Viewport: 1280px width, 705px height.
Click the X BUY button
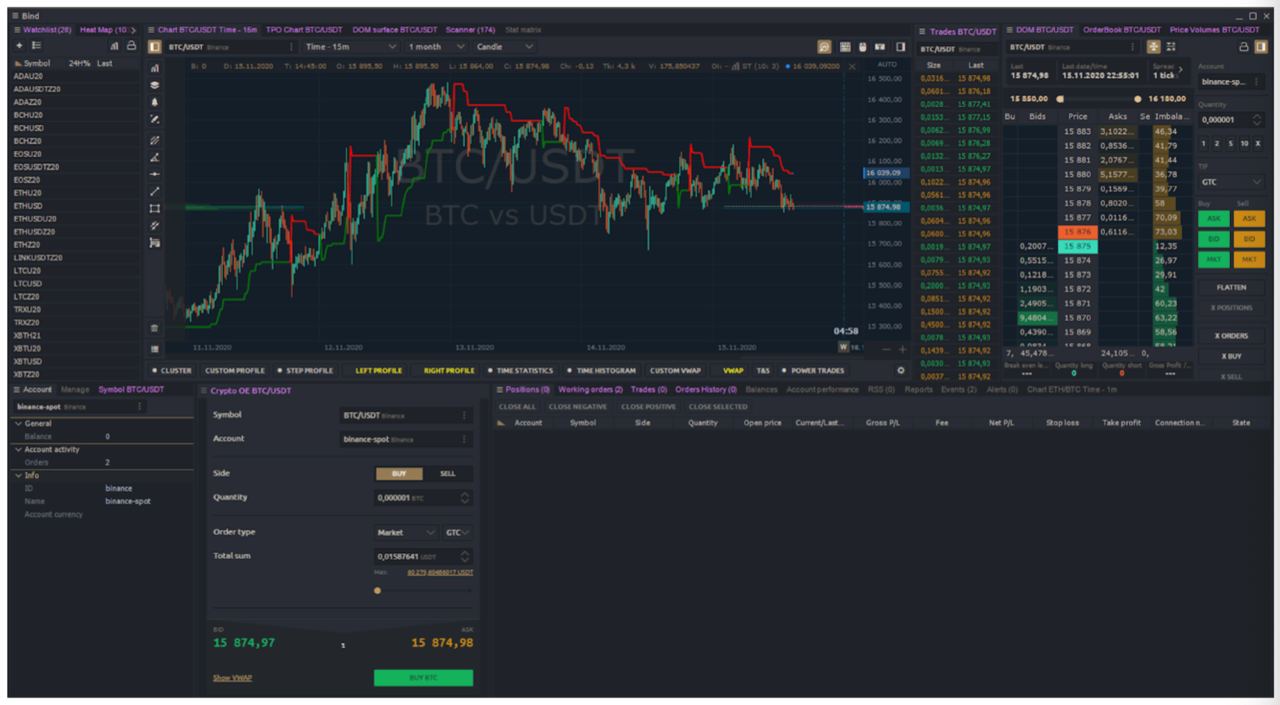[1231, 356]
